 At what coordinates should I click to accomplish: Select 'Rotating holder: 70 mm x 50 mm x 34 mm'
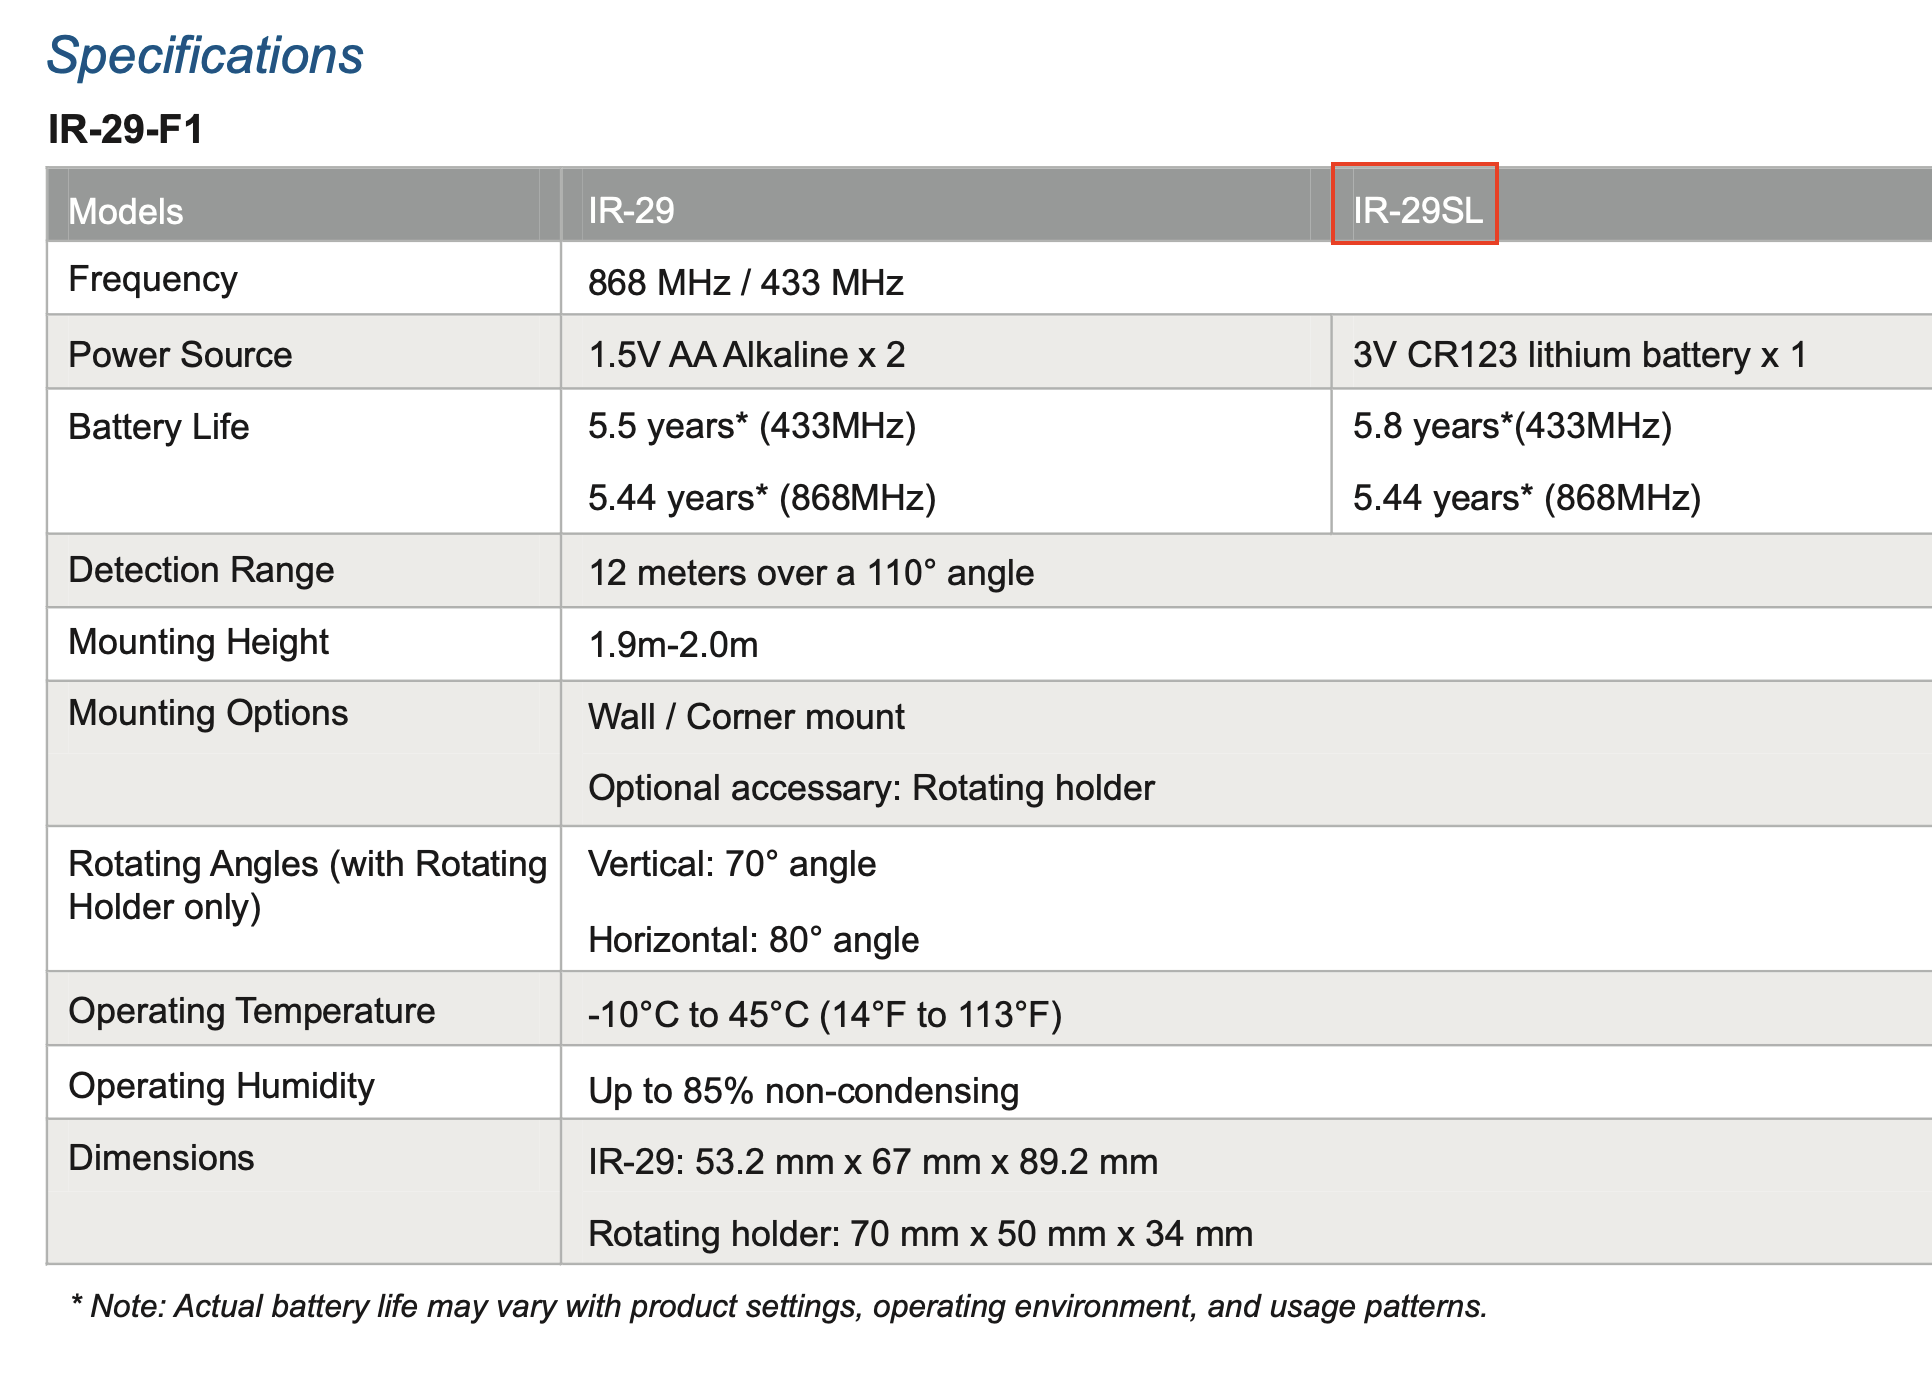click(x=920, y=1234)
